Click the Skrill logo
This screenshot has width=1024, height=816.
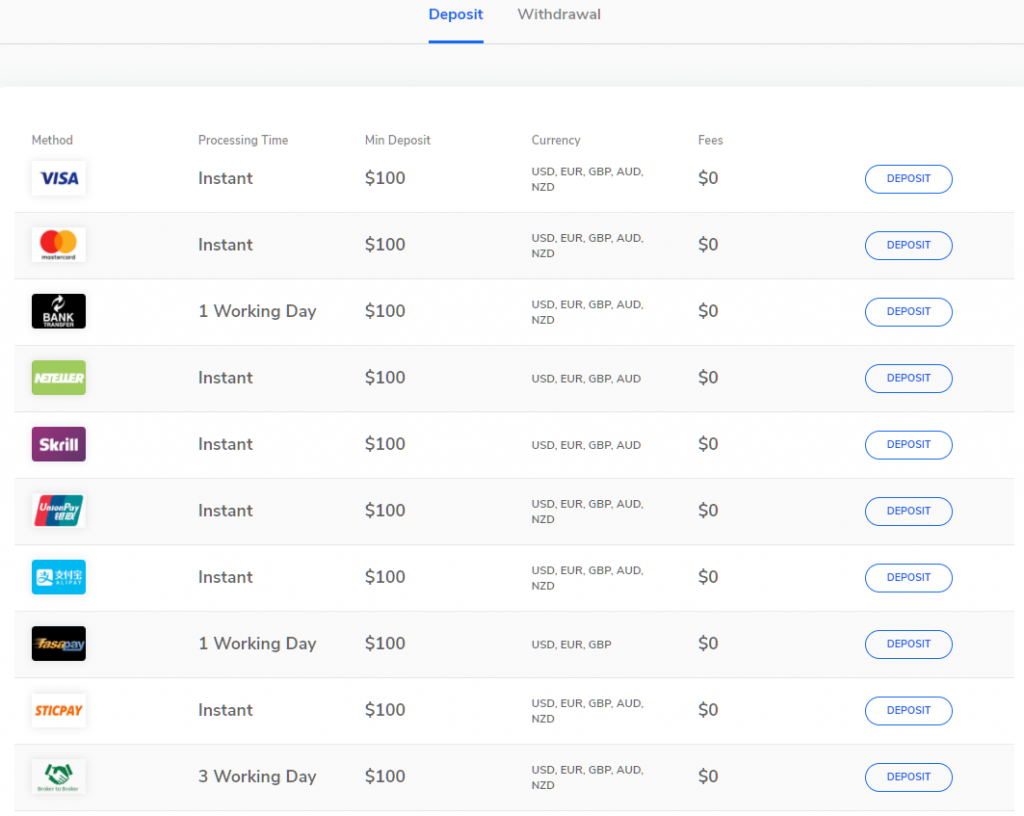pos(59,445)
